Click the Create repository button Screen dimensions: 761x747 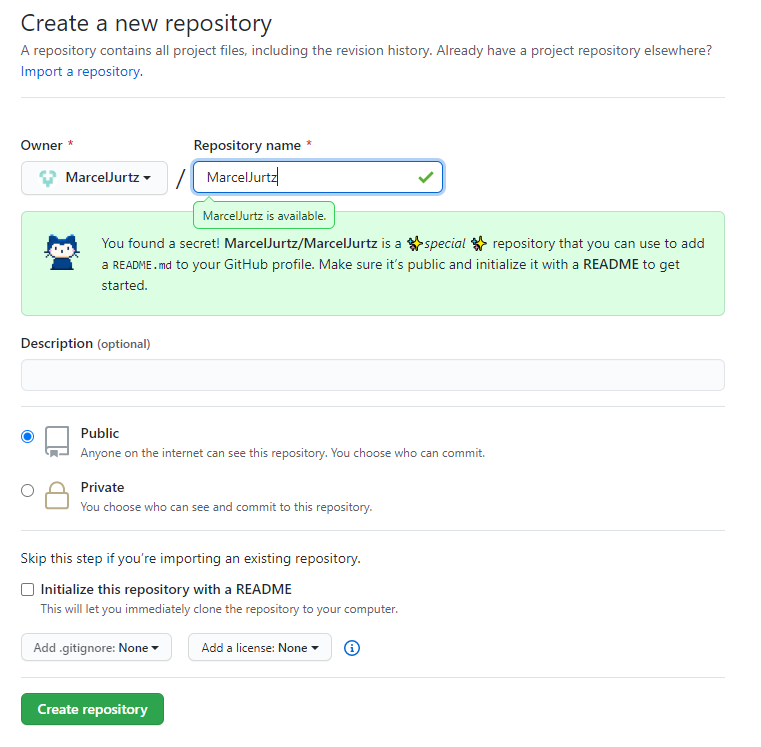[x=92, y=709]
